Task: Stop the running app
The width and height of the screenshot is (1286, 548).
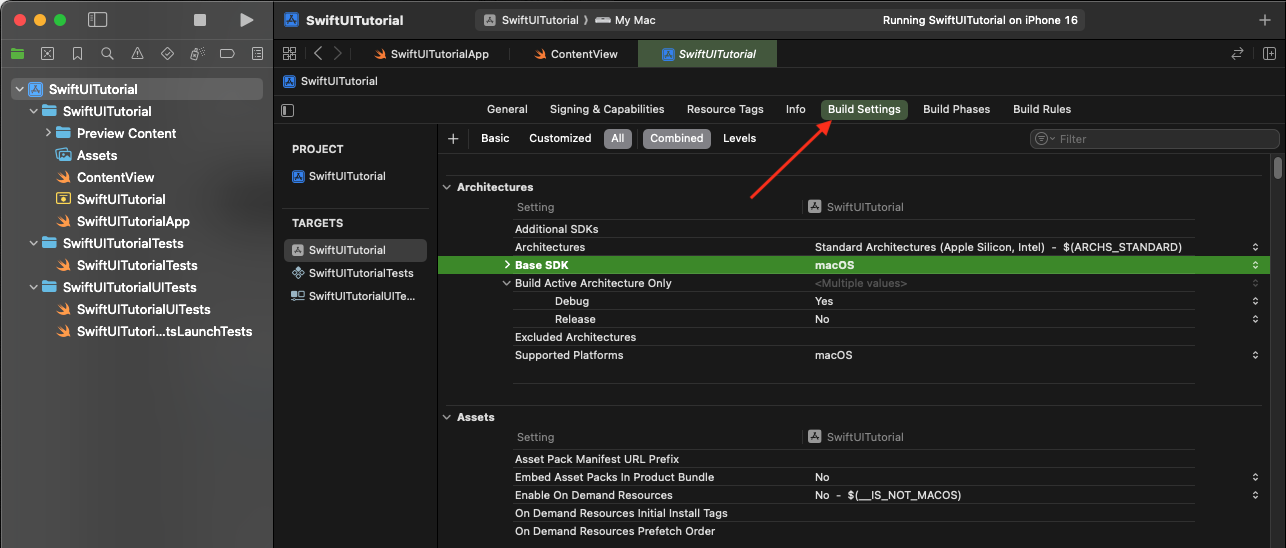Action: [200, 20]
